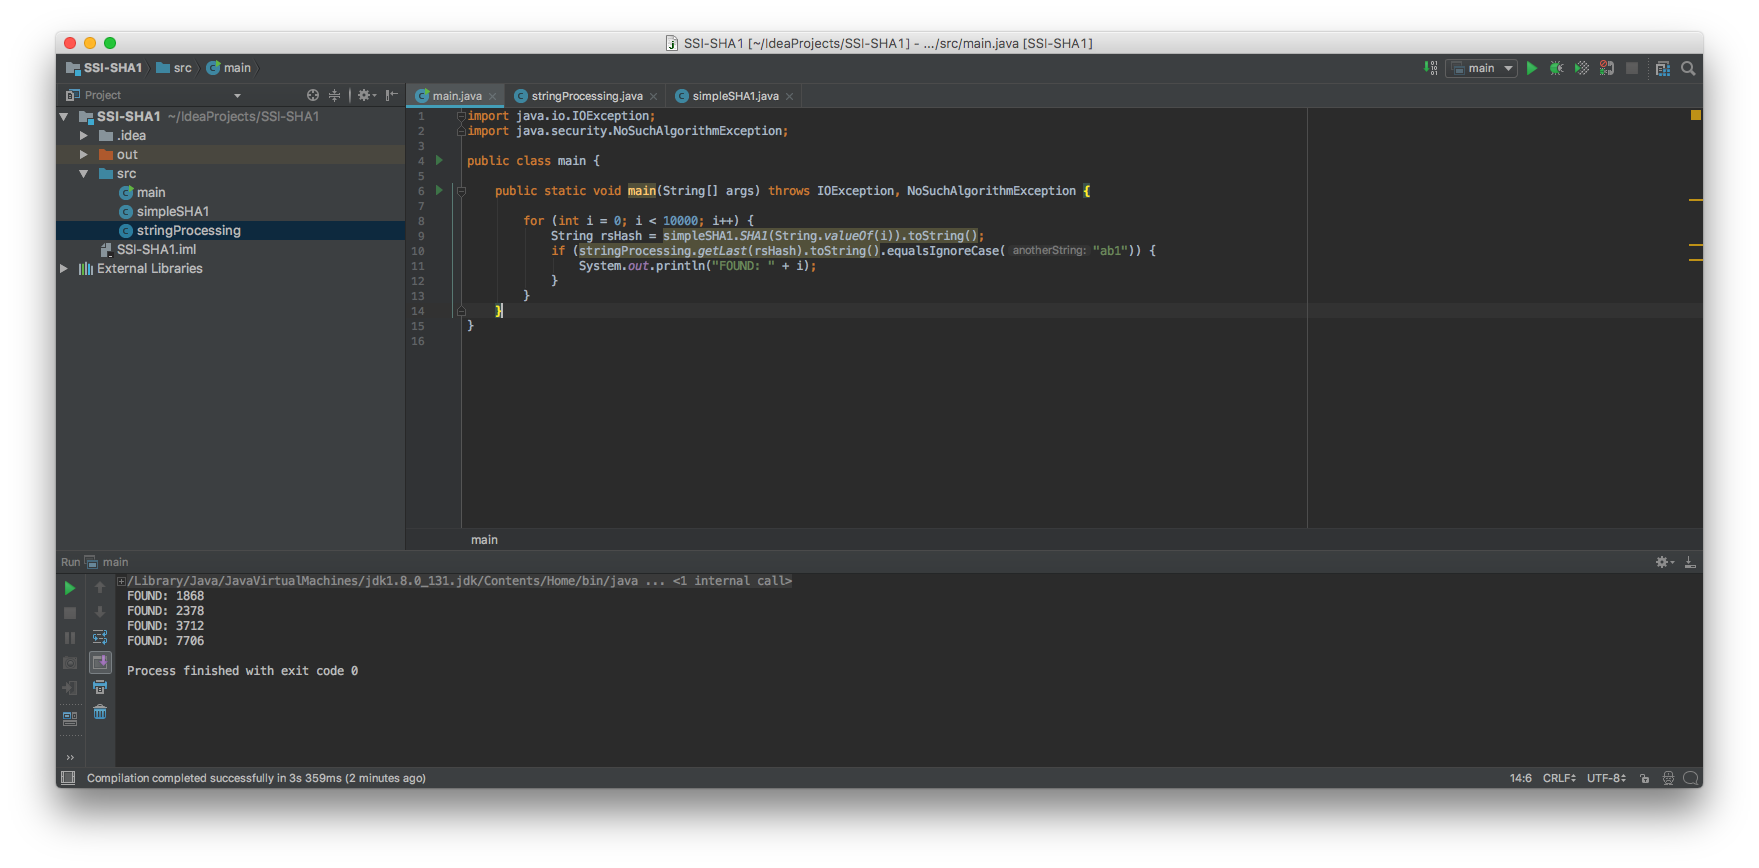This screenshot has width=1759, height=868.
Task: Click SSI-SHA1 in the navigation breadcrumb
Action: pos(104,68)
